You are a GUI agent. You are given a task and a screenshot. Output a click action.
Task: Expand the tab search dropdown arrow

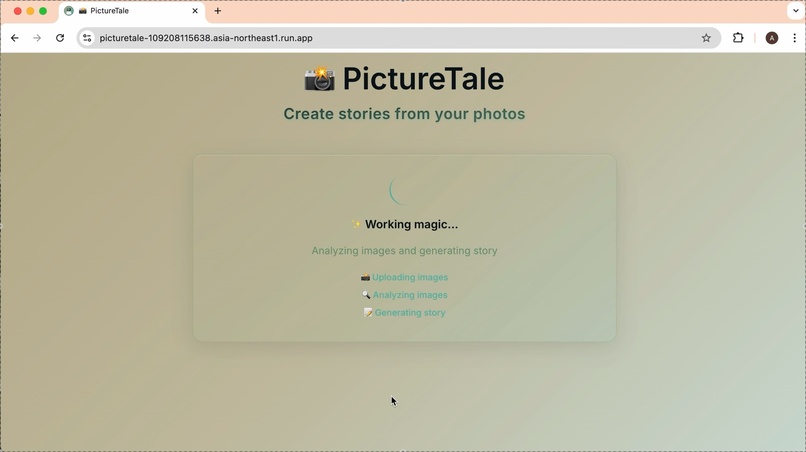(x=795, y=11)
